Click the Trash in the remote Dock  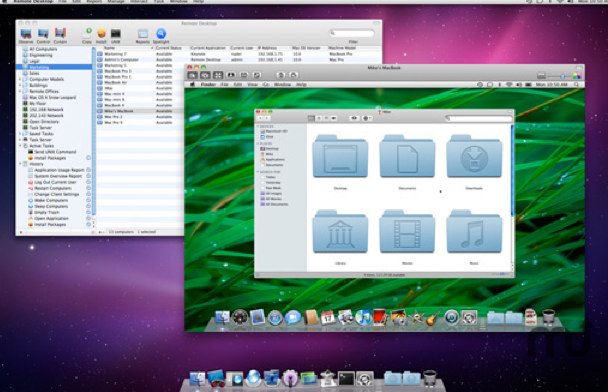548,318
